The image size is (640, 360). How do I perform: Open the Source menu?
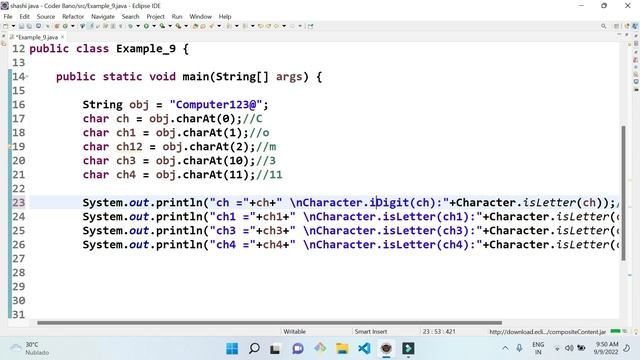click(x=46, y=16)
